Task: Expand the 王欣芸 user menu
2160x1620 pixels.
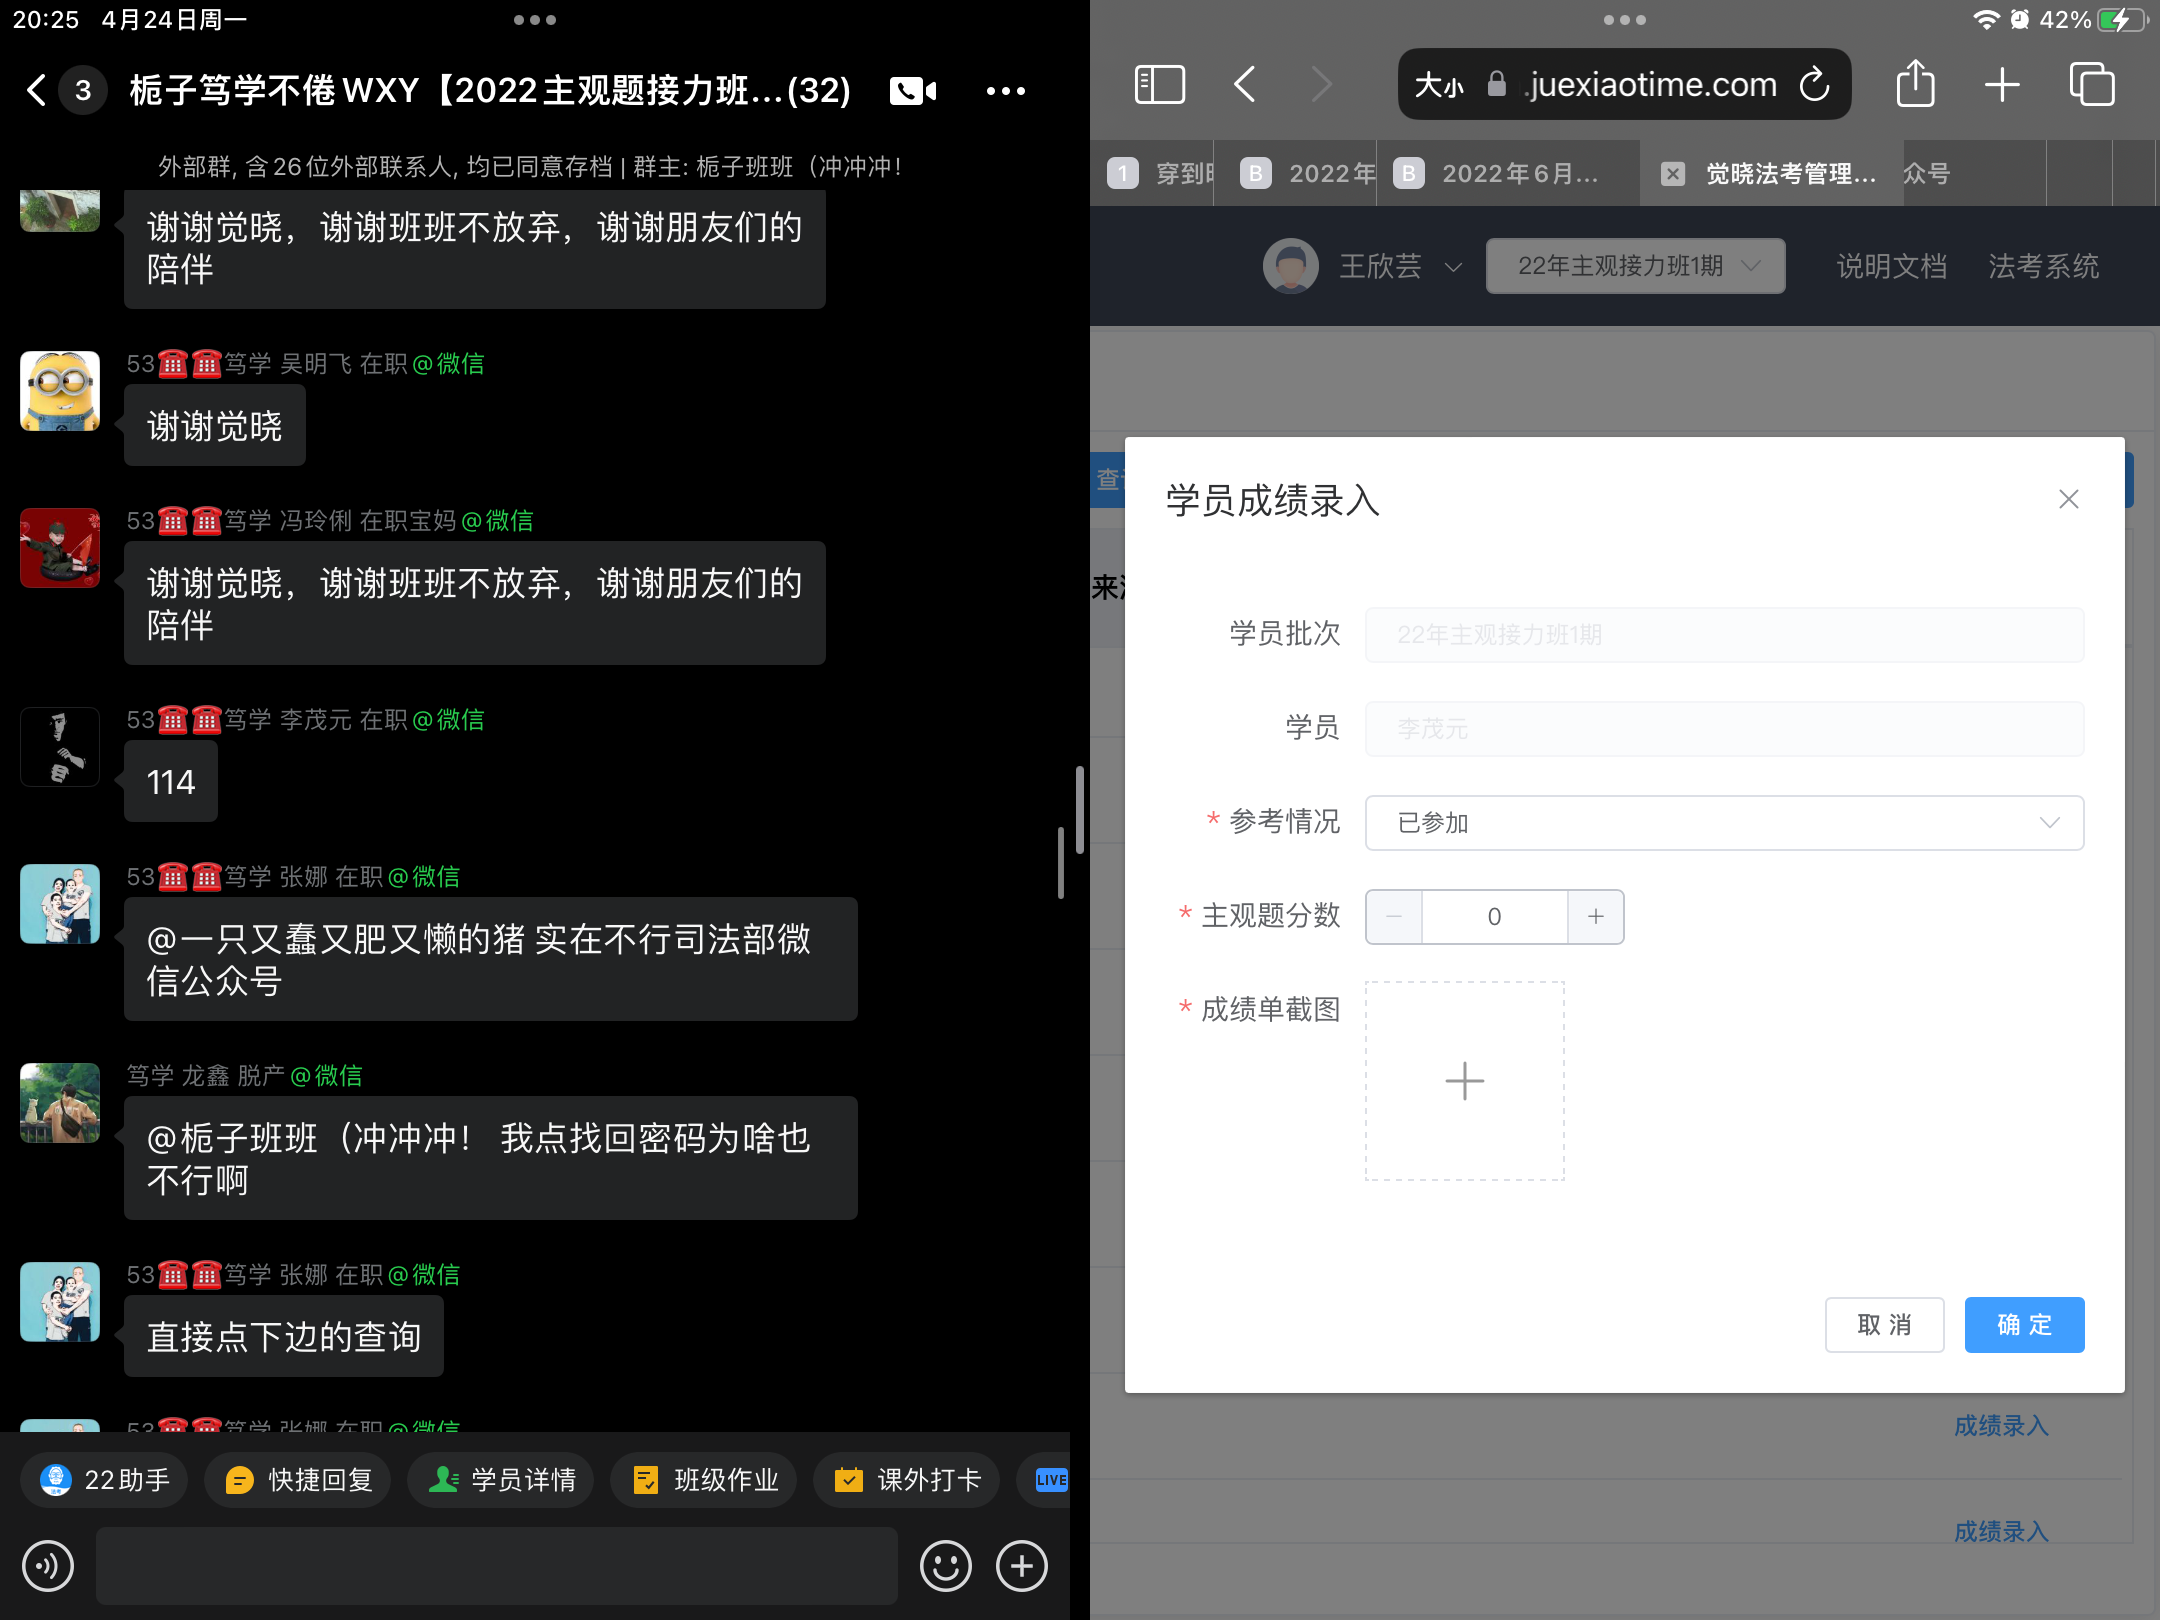Action: [x=1363, y=266]
